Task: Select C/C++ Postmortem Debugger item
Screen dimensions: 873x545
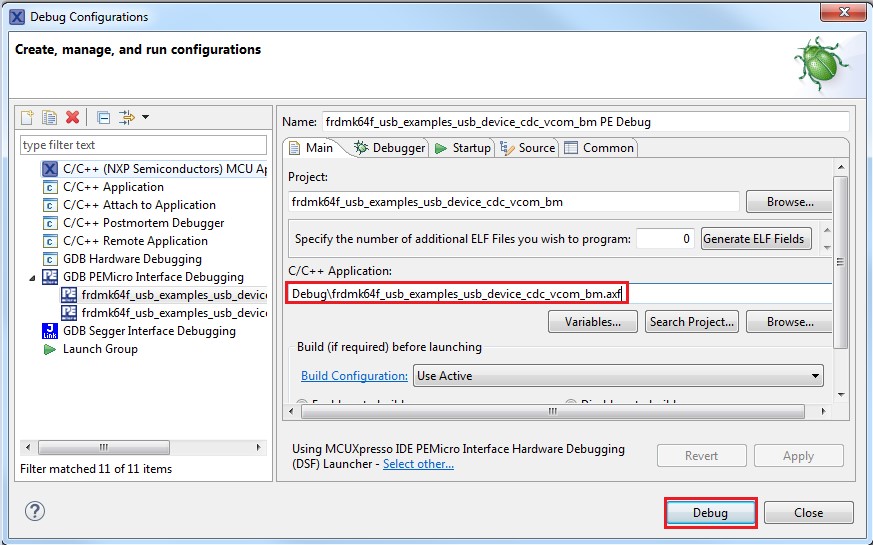Action: tap(144, 223)
